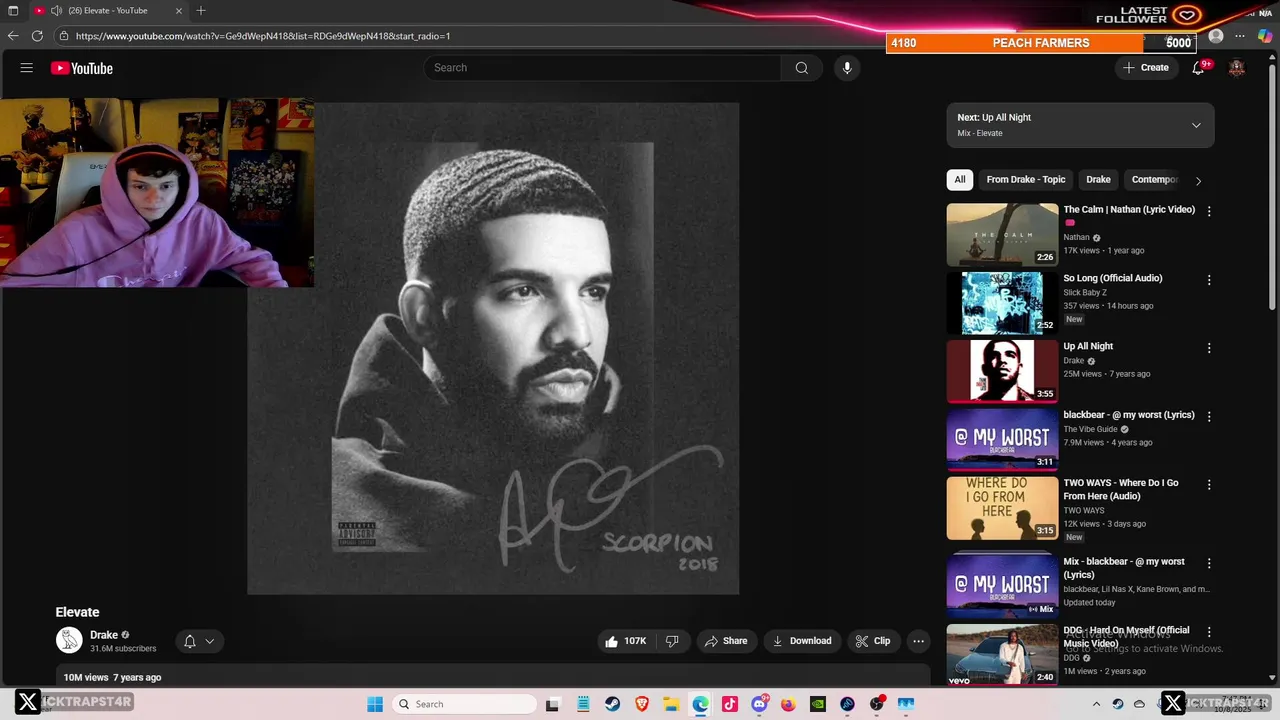Screen dimensions: 1280x720
Task: Click the Clip button
Action: tap(872, 641)
